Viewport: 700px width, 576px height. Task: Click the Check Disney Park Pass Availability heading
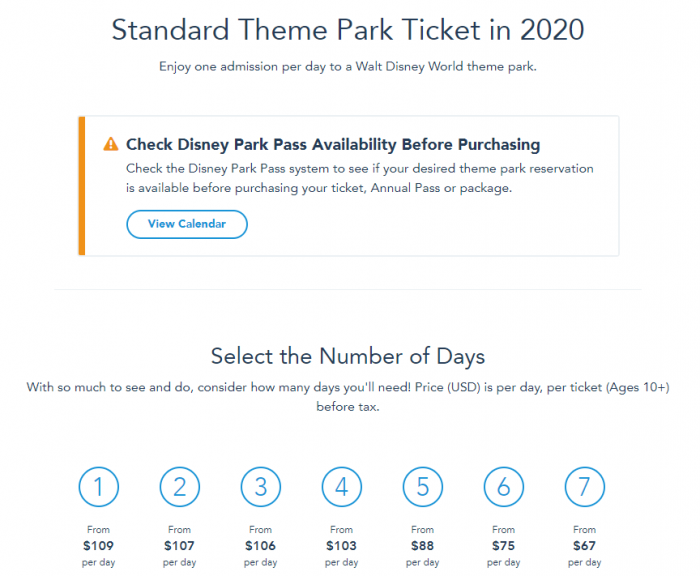click(333, 145)
